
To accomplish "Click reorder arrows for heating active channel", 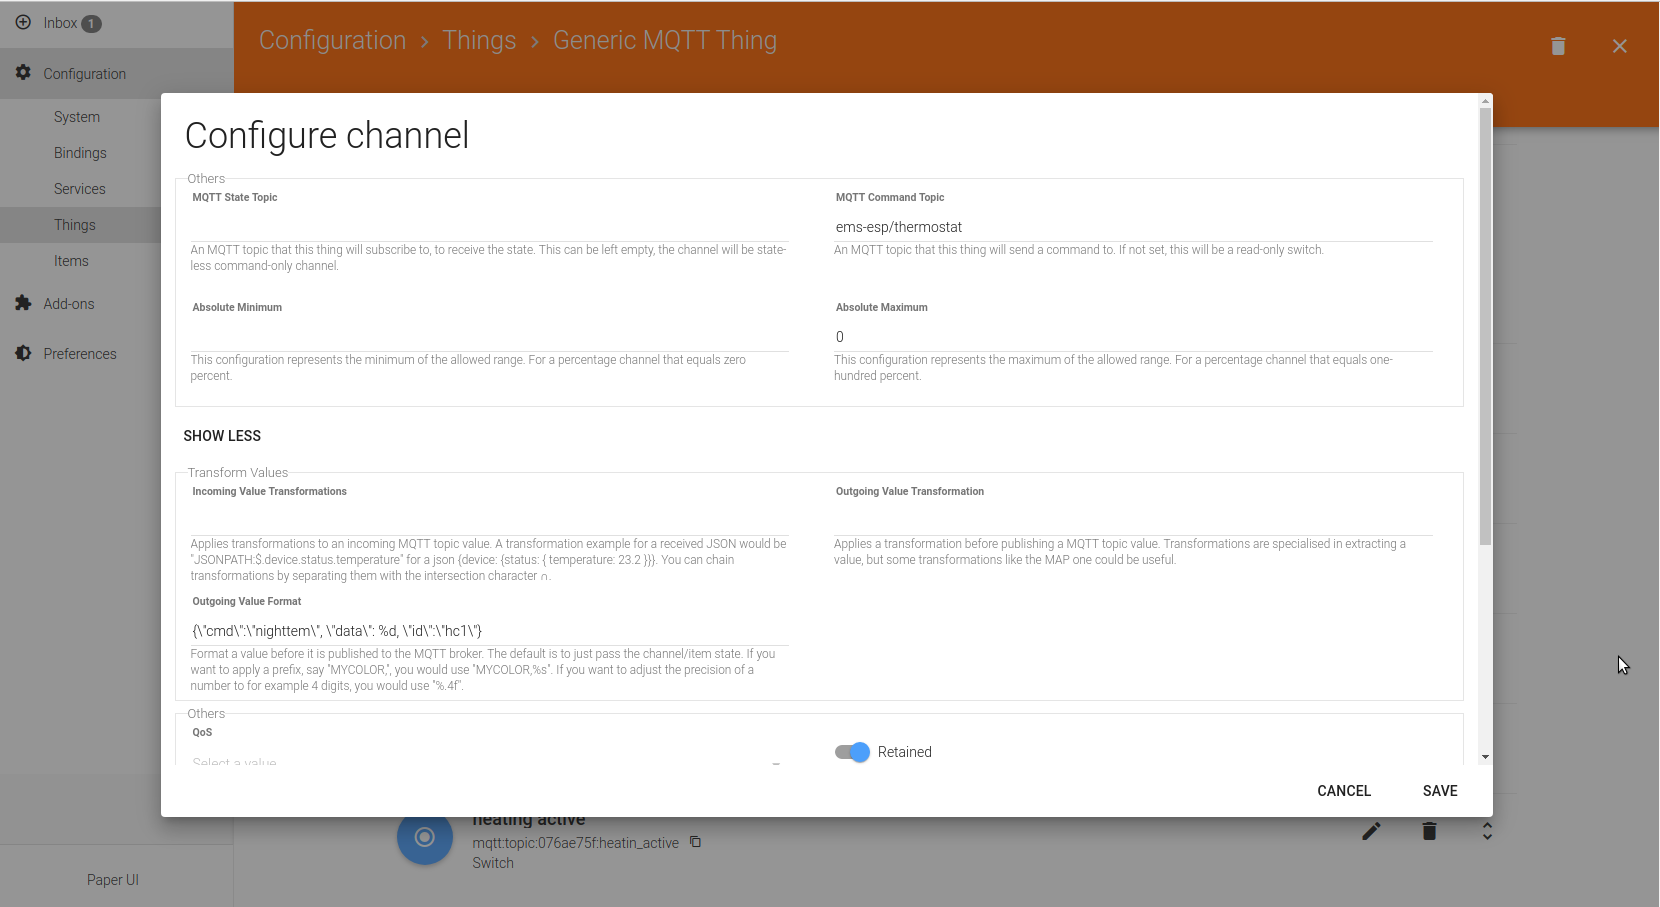I will pyautogui.click(x=1487, y=831).
